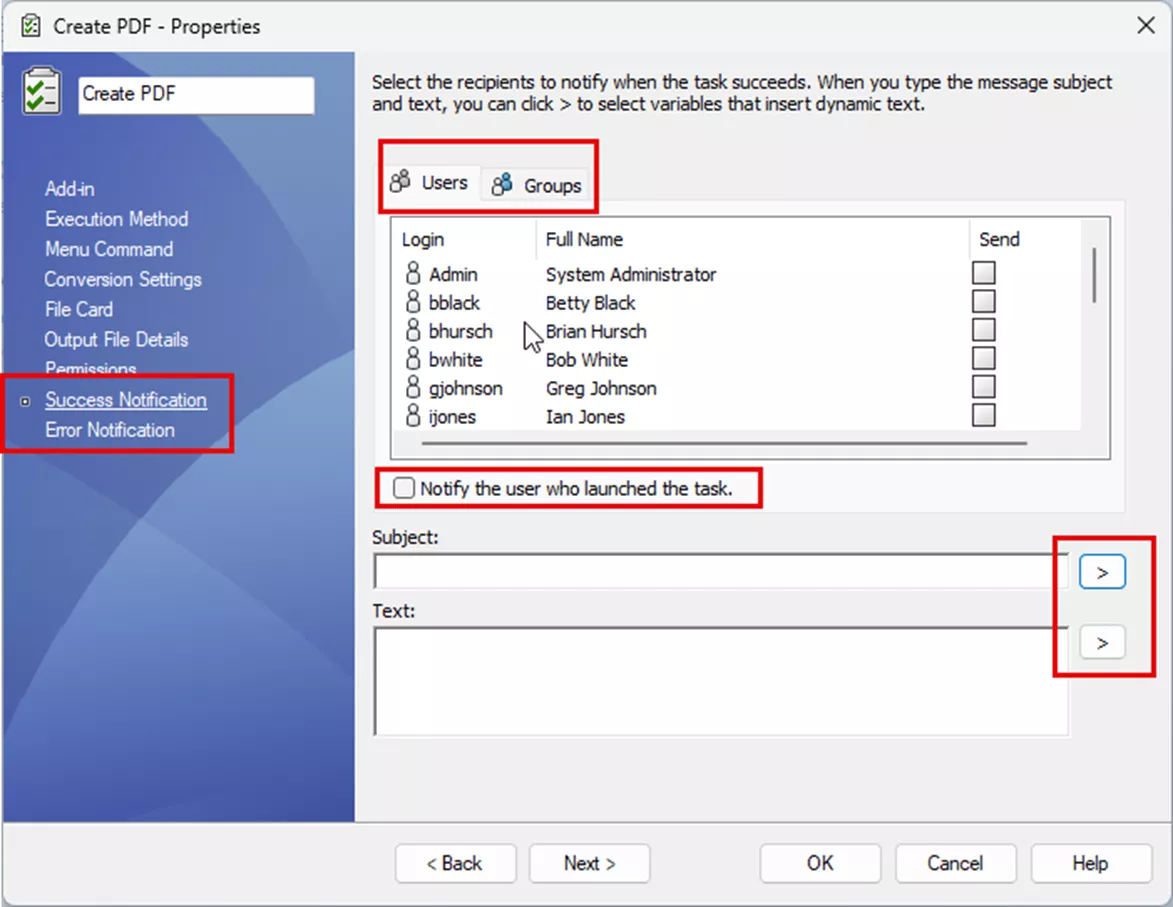
Task: Select the gjohnson user icon
Action: 413,387
